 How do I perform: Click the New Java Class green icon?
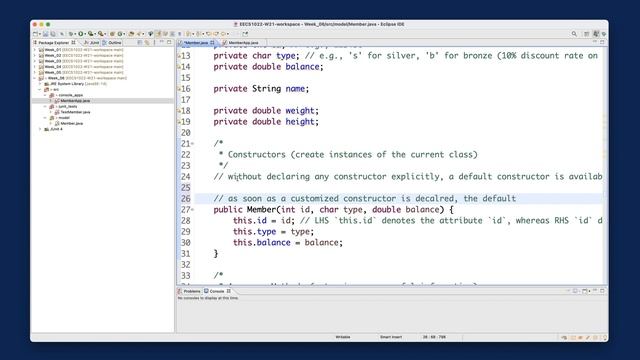(120, 34)
